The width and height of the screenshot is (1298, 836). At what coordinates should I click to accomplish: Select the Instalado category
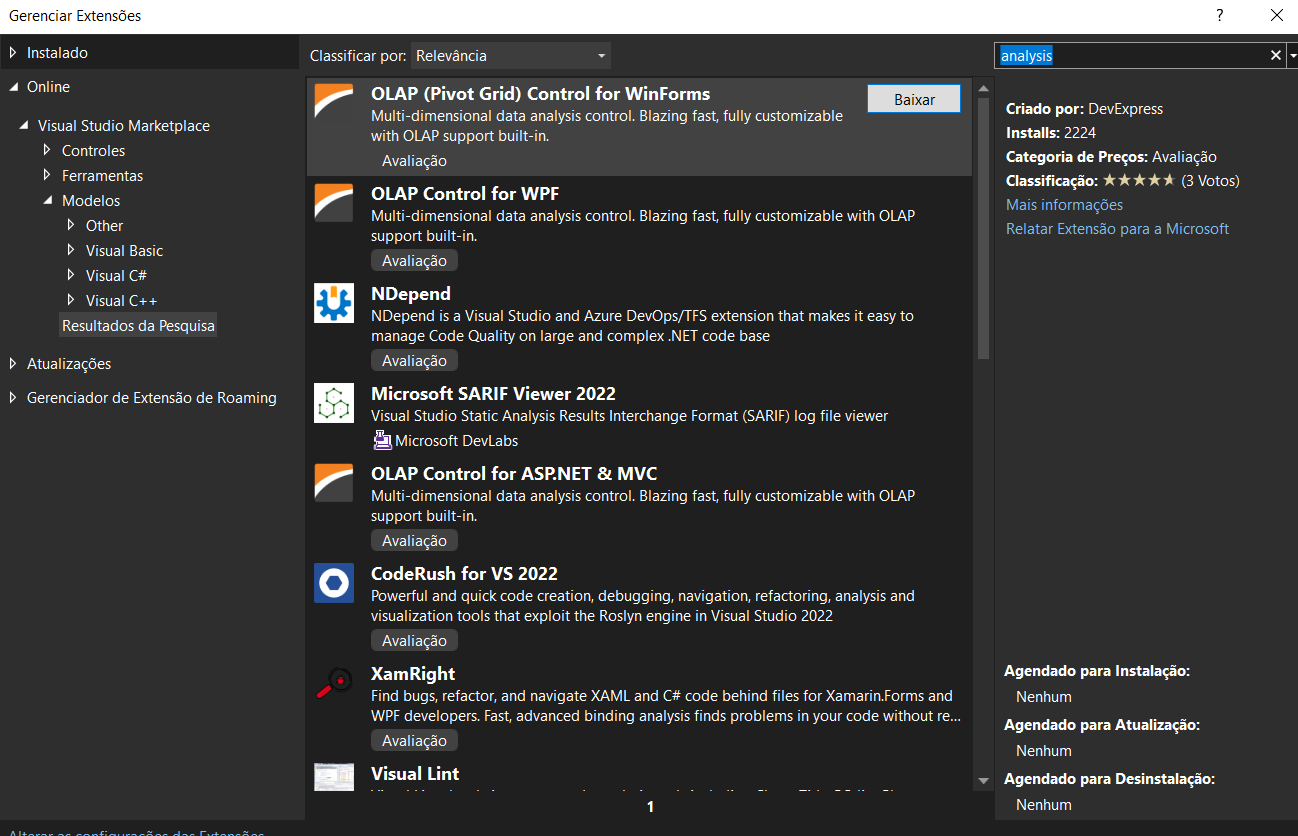tap(57, 53)
